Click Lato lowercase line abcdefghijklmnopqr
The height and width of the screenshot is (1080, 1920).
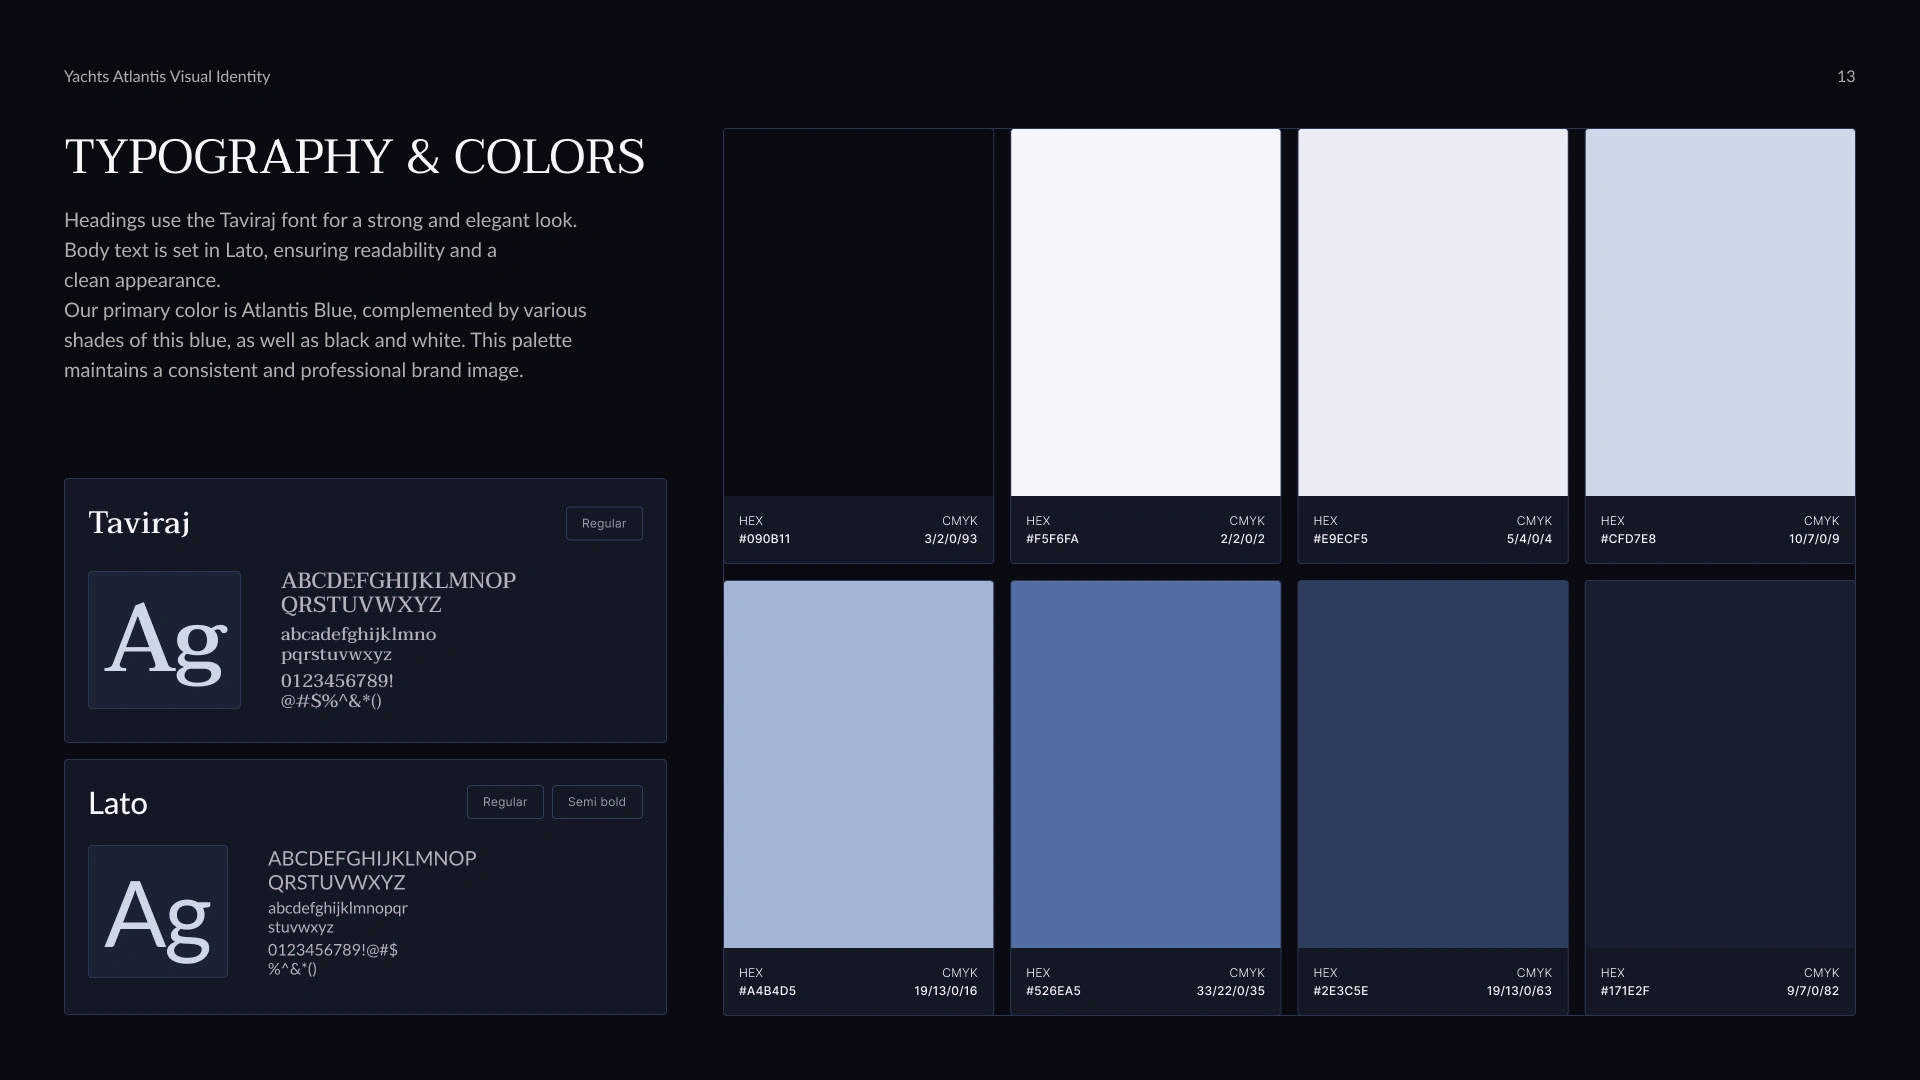click(337, 908)
